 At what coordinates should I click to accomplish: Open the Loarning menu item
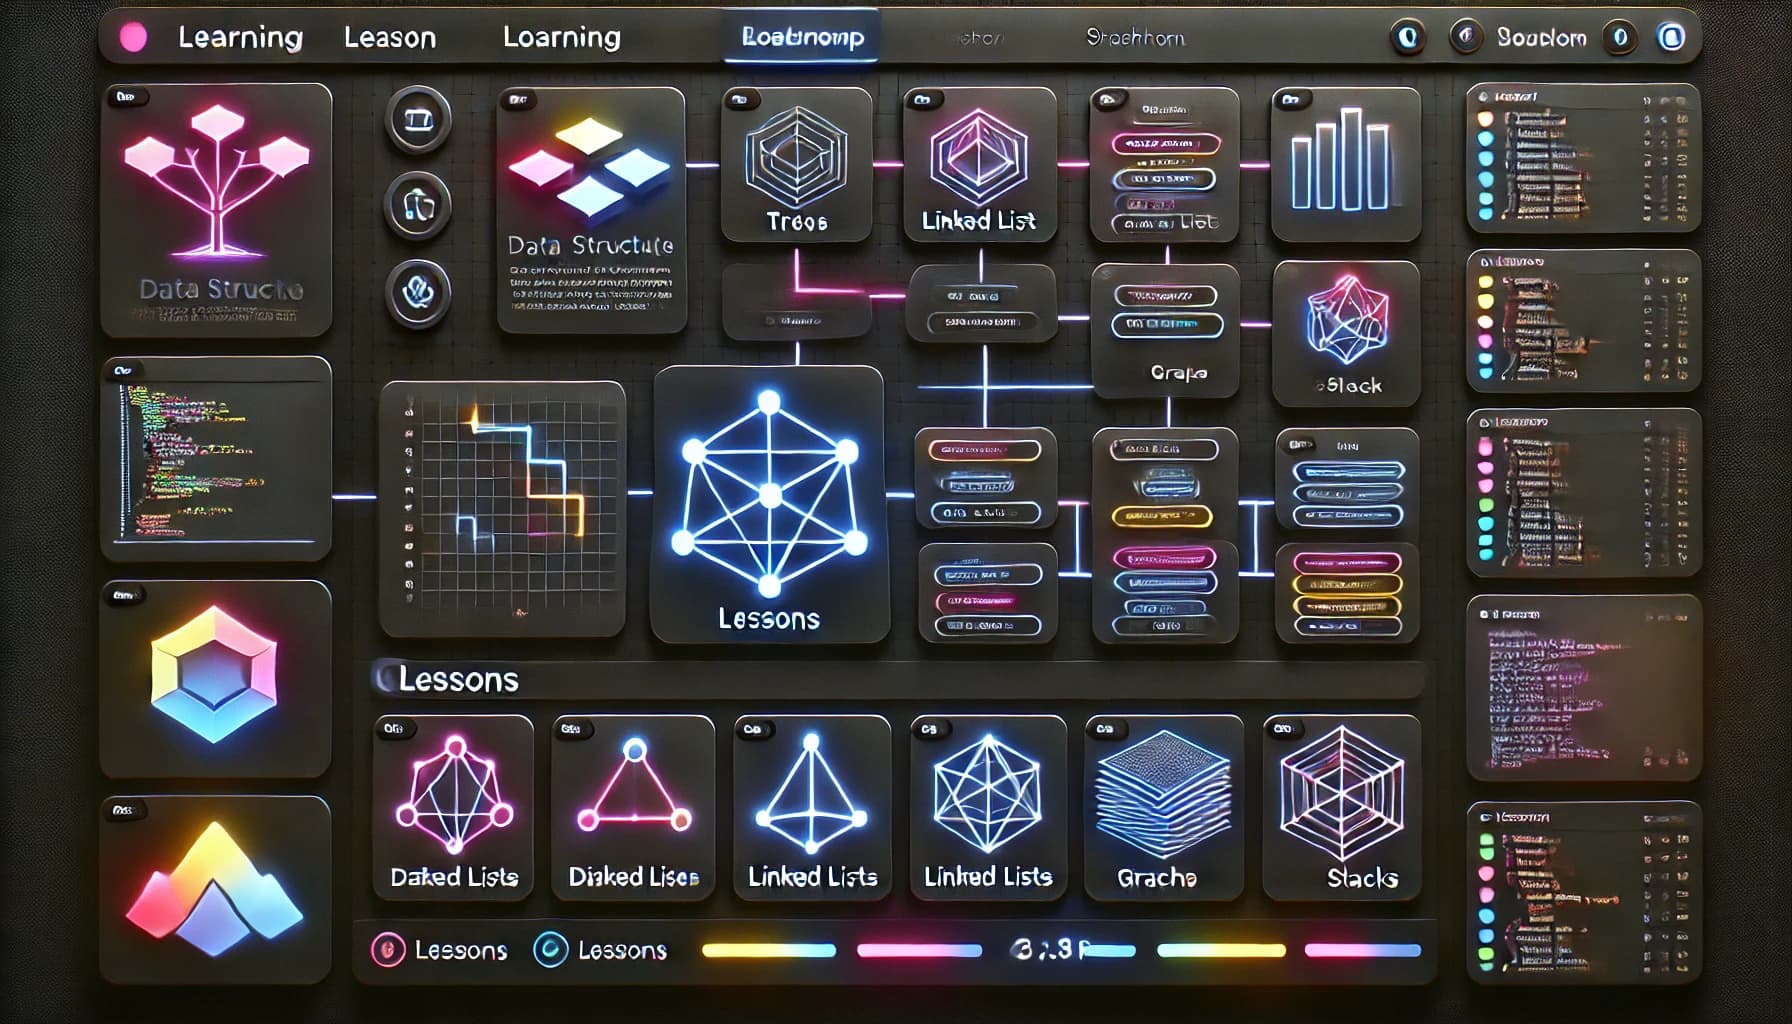click(x=561, y=38)
